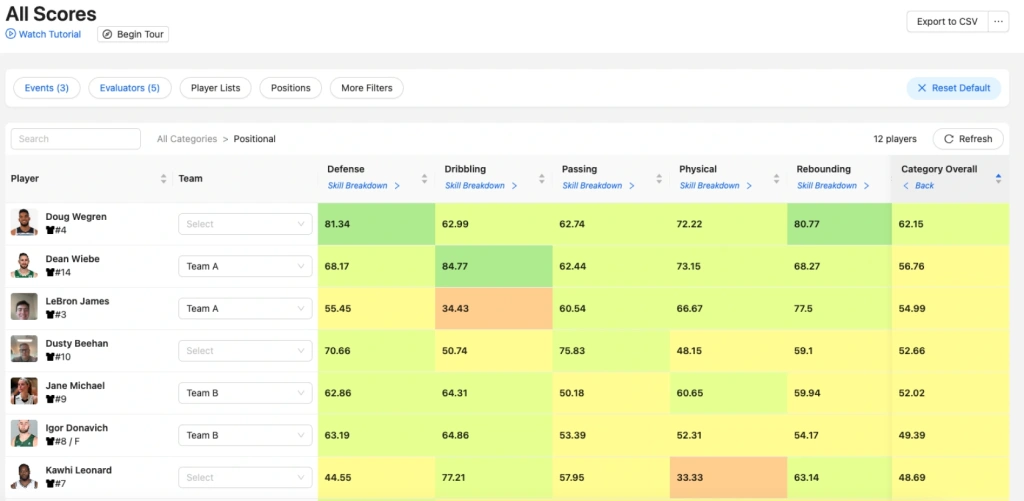Sort by Defense column arrows

pos(424,179)
